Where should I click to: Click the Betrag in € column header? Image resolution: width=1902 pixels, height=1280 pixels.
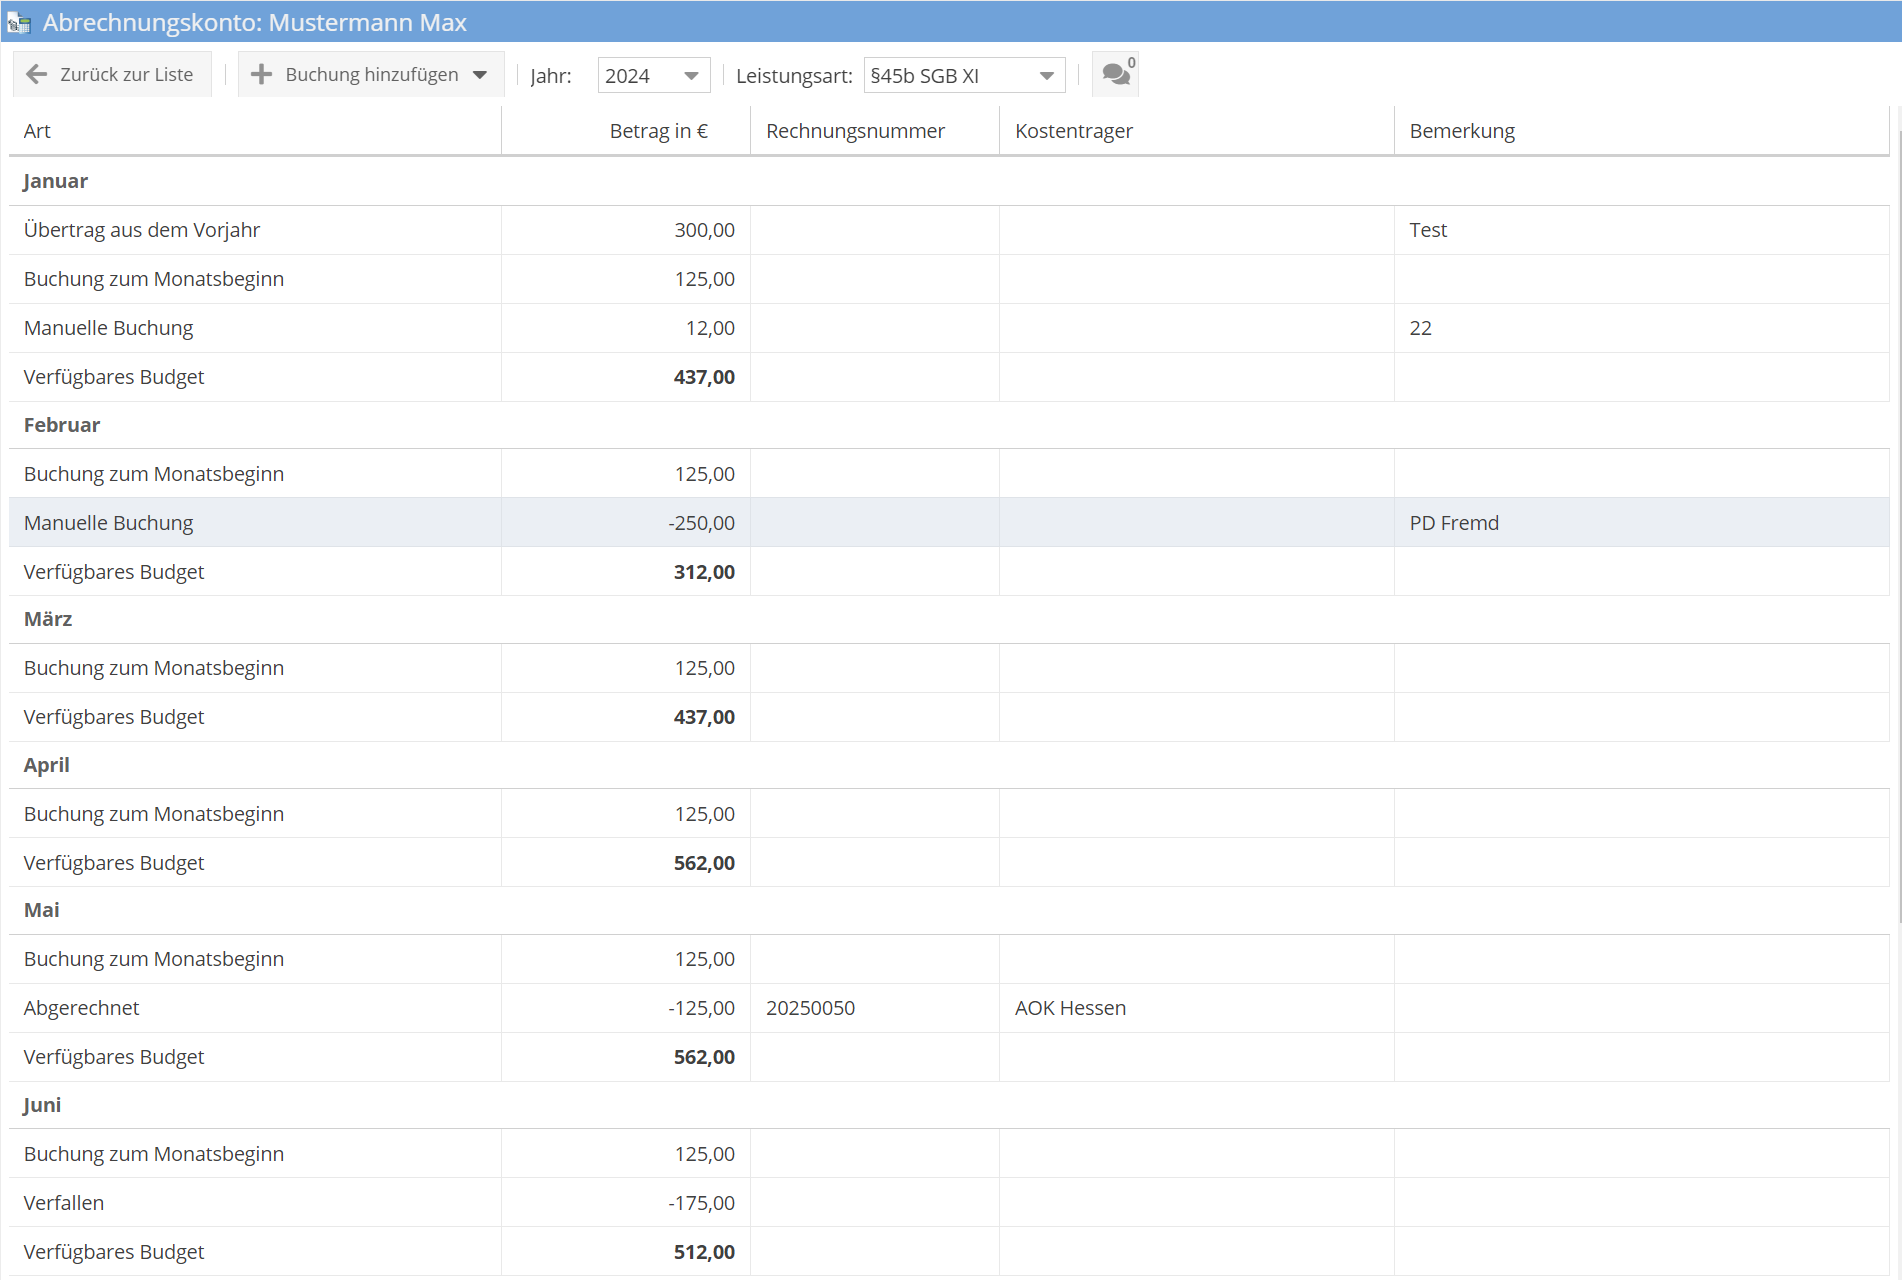click(658, 131)
